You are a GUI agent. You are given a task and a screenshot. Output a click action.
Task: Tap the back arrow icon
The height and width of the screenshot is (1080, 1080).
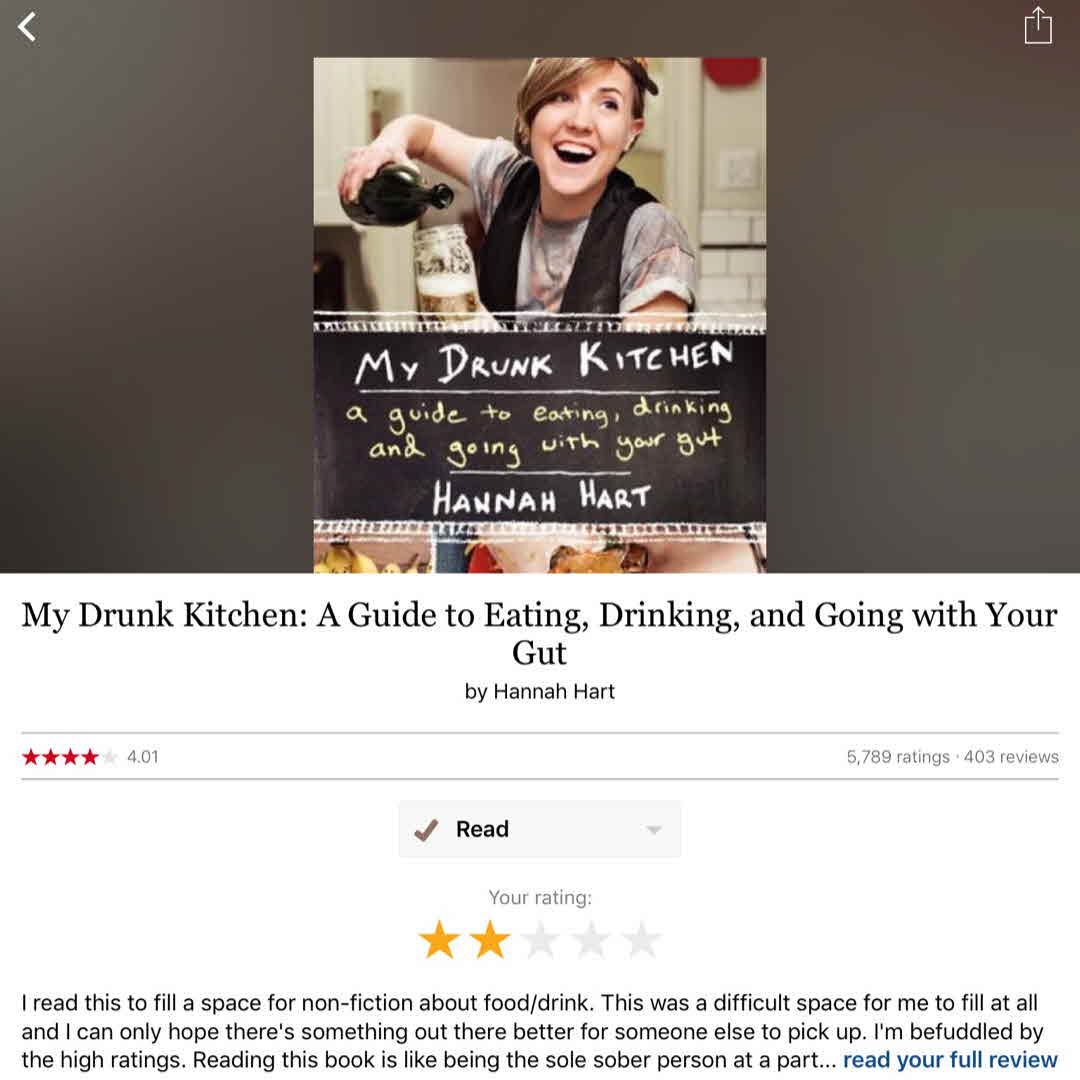click(27, 28)
